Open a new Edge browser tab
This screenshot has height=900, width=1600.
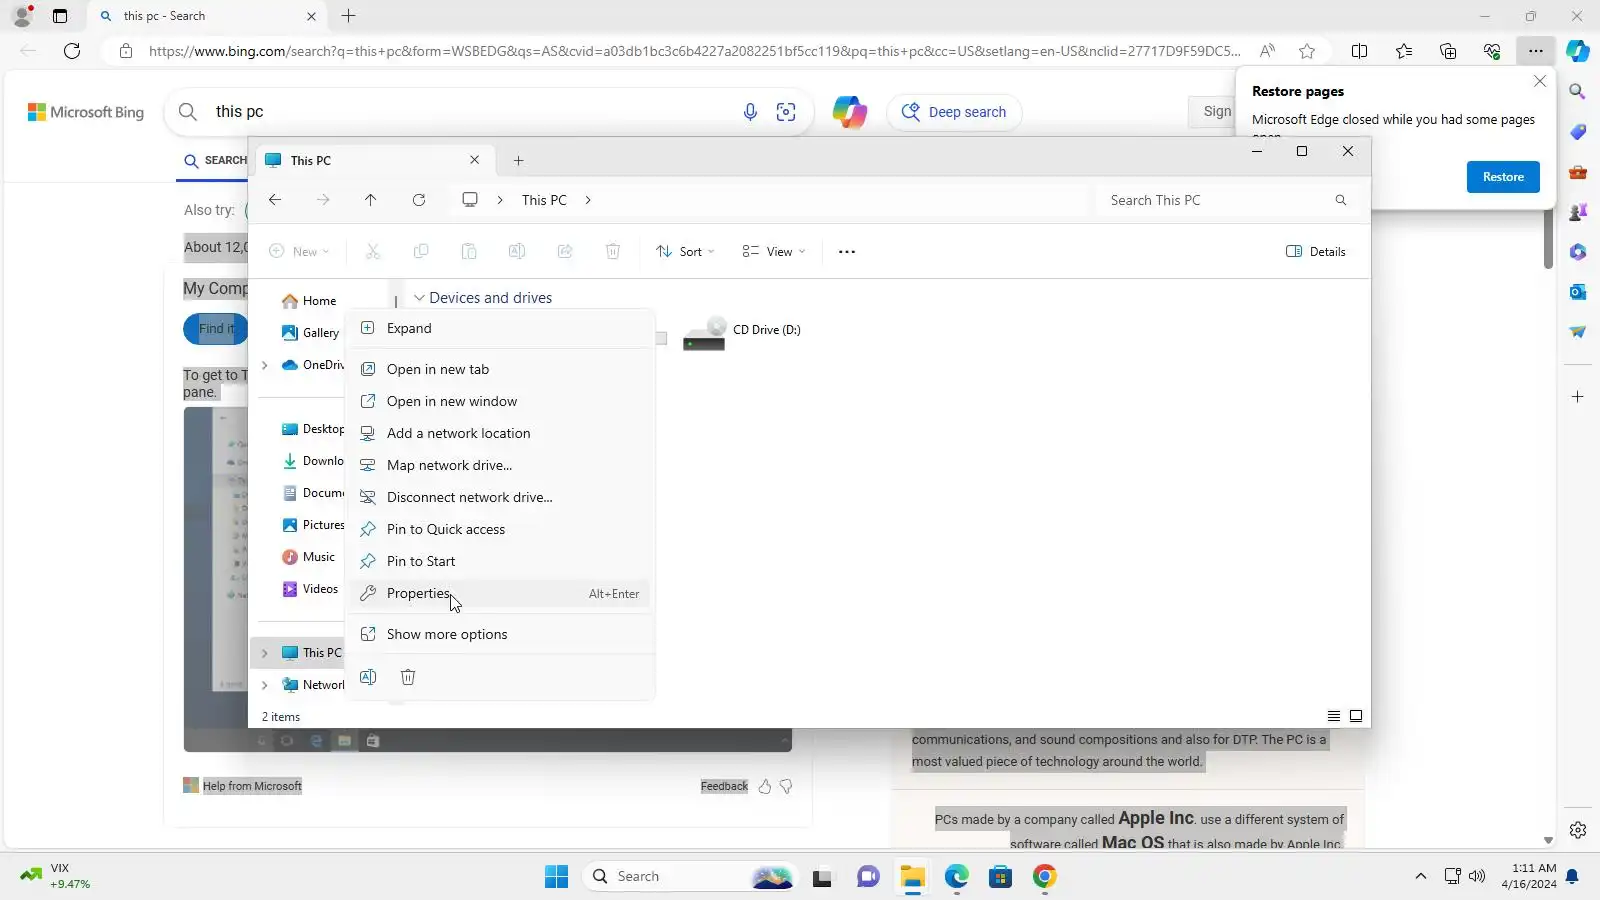coord(349,16)
